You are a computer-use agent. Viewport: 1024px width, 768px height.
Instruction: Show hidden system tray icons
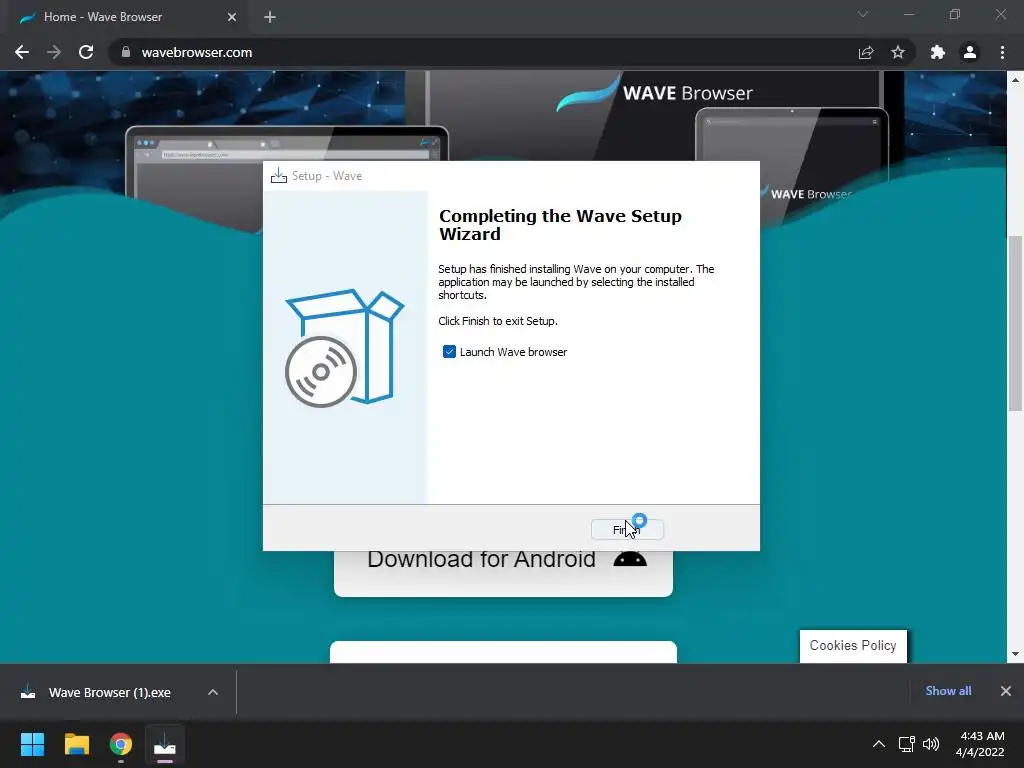pyautogui.click(x=879, y=744)
